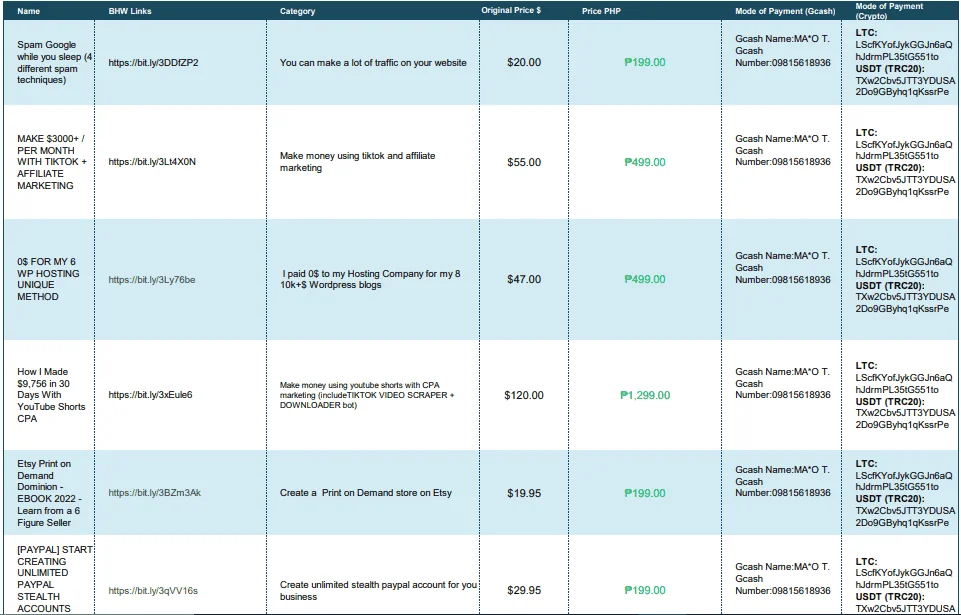Select "0$ FOR MY 6 WP HOSTING" cell
The image size is (961, 615).
pyautogui.click(x=48, y=279)
